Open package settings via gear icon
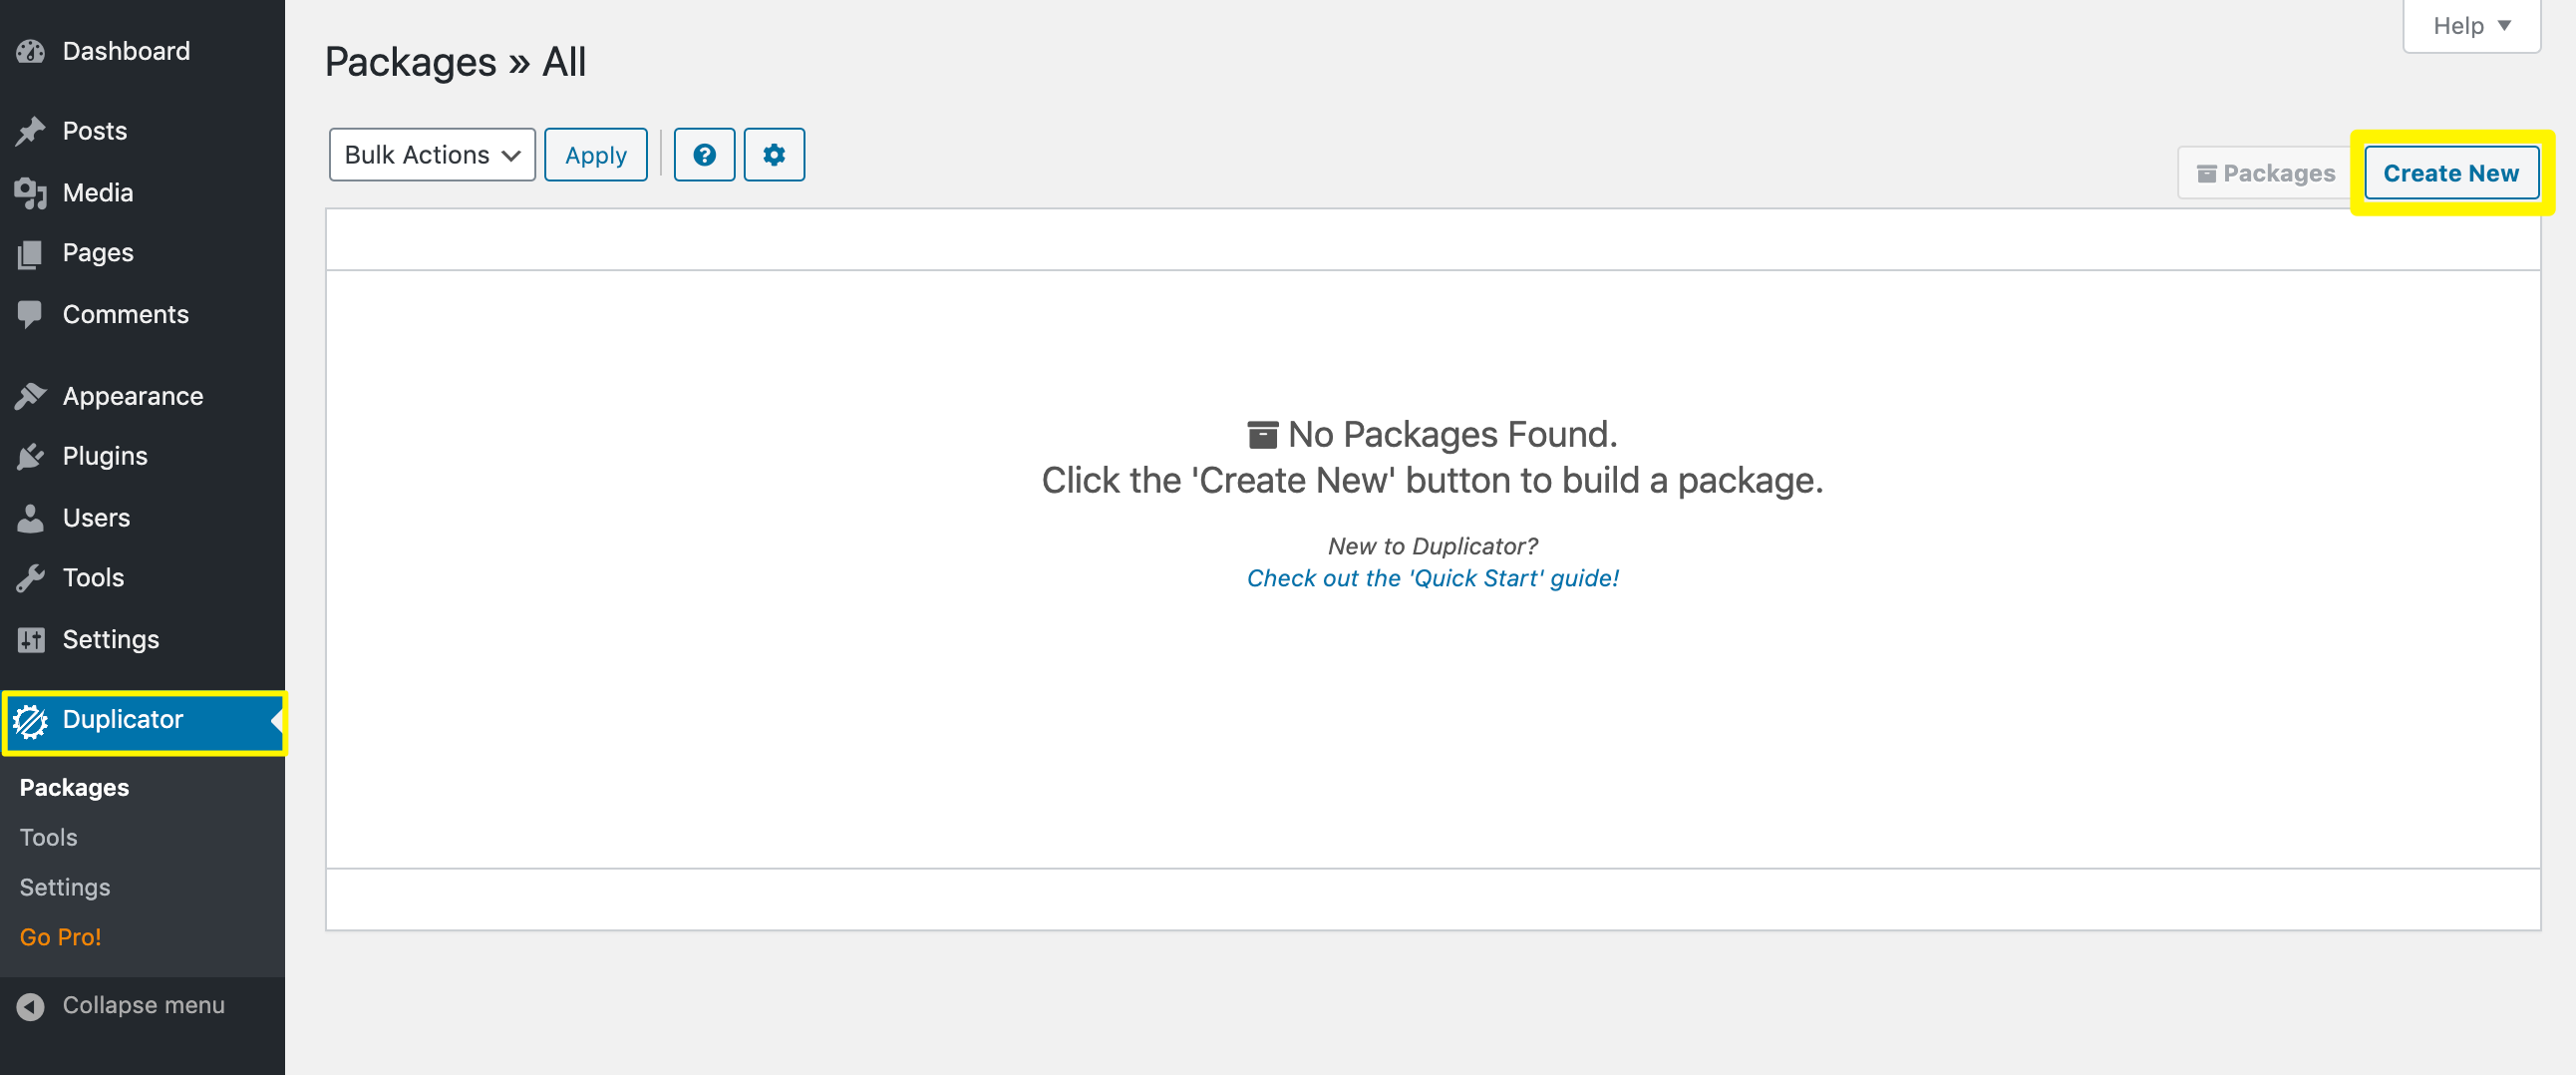 point(774,155)
